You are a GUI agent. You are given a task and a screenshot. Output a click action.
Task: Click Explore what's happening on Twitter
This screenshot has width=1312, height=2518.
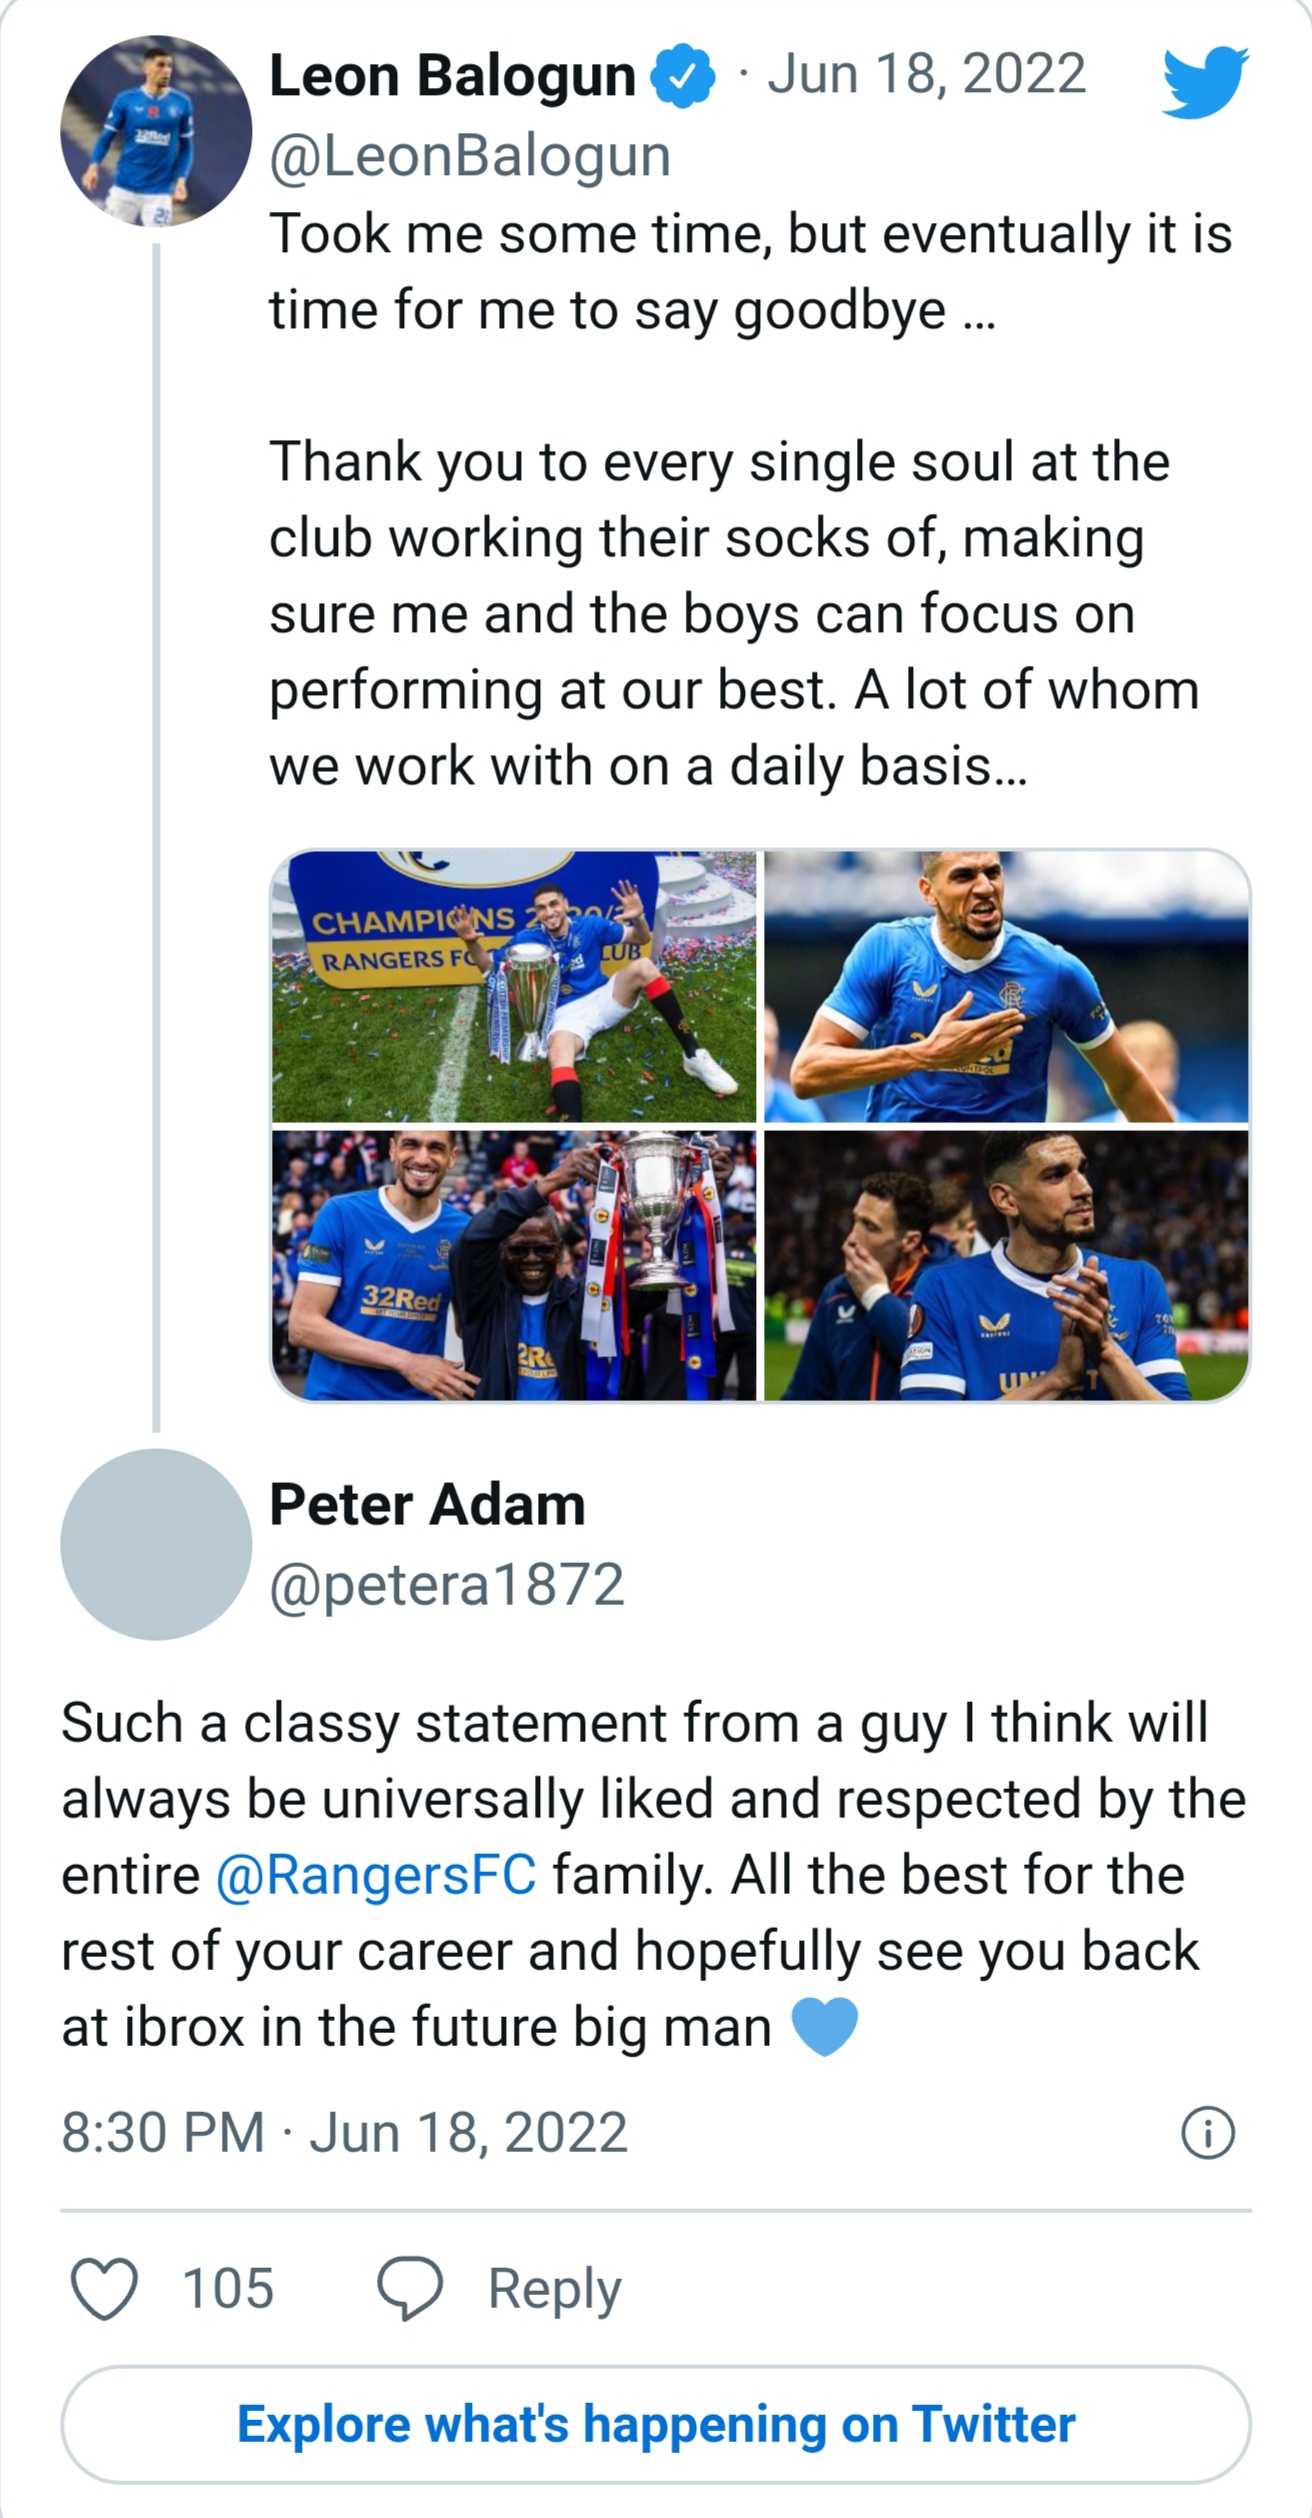[x=656, y=2424]
